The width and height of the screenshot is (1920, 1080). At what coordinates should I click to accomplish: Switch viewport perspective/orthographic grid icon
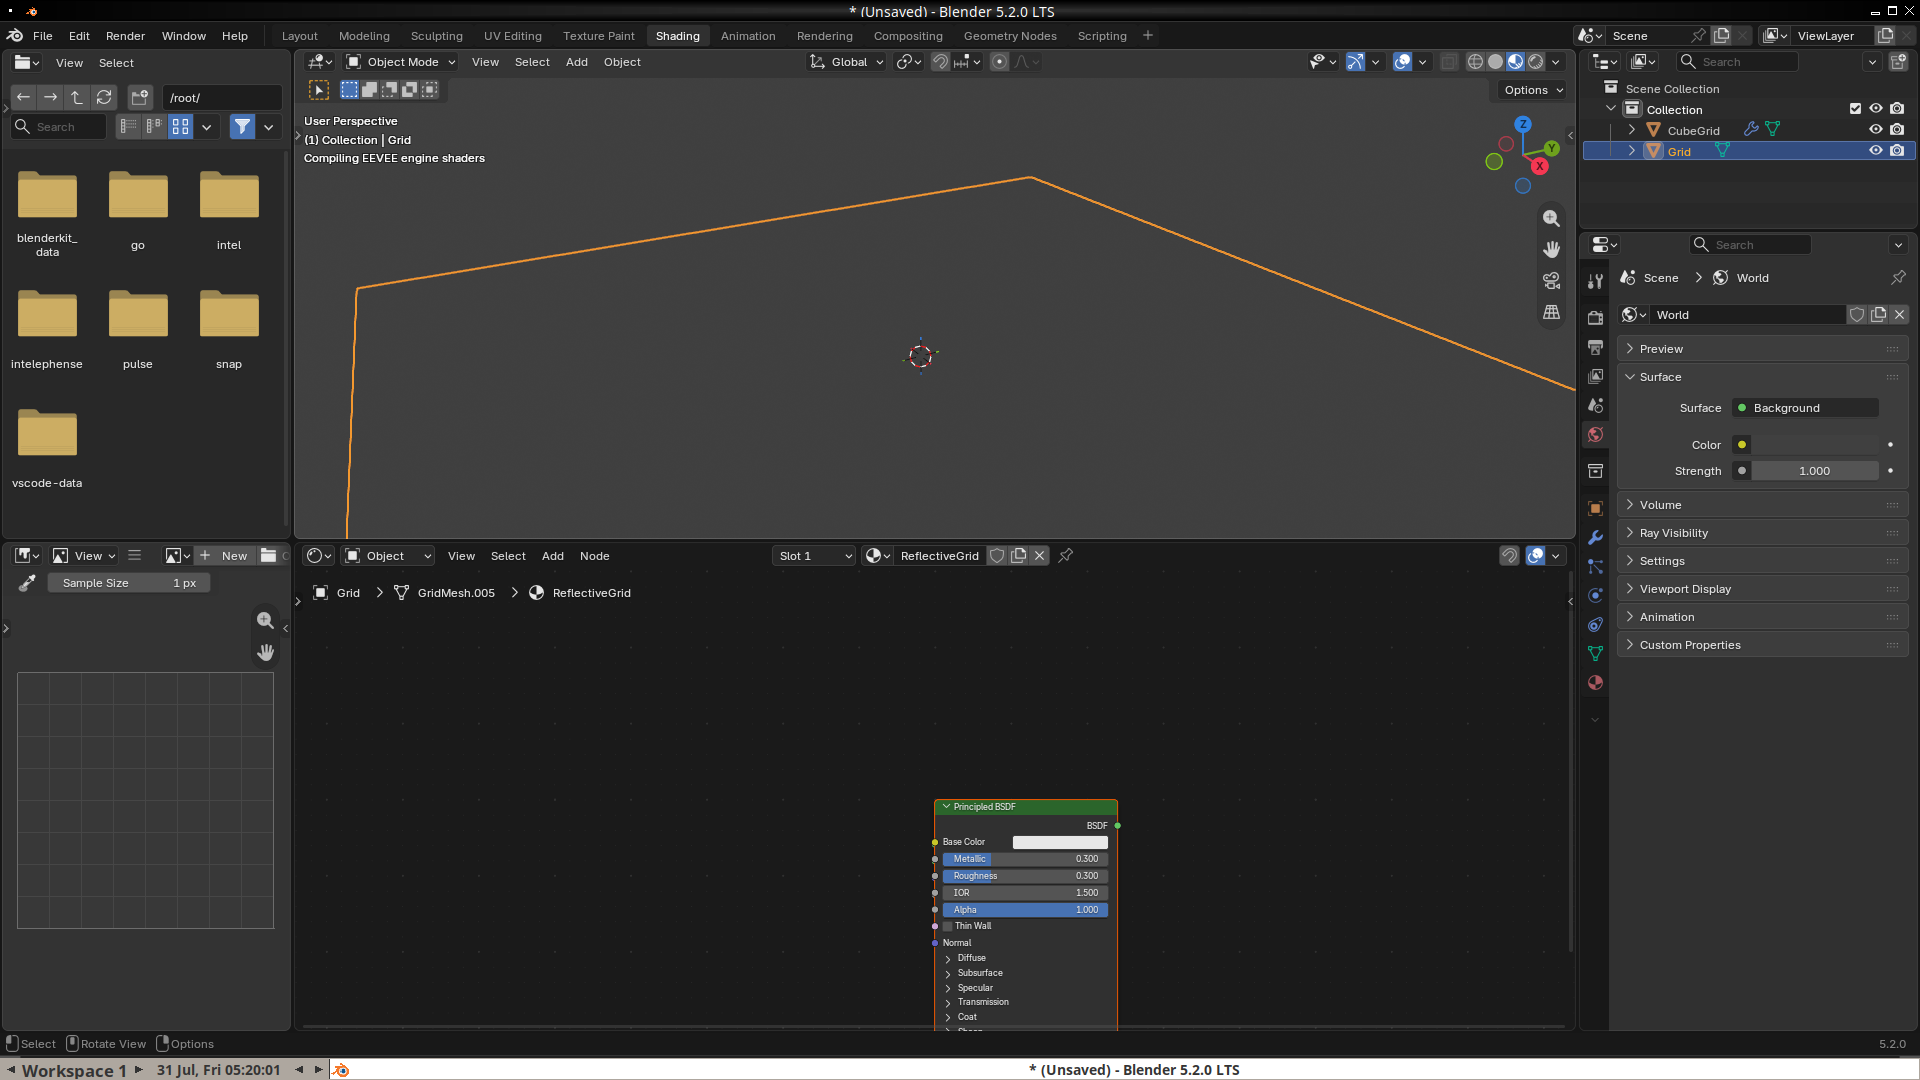pyautogui.click(x=1551, y=313)
